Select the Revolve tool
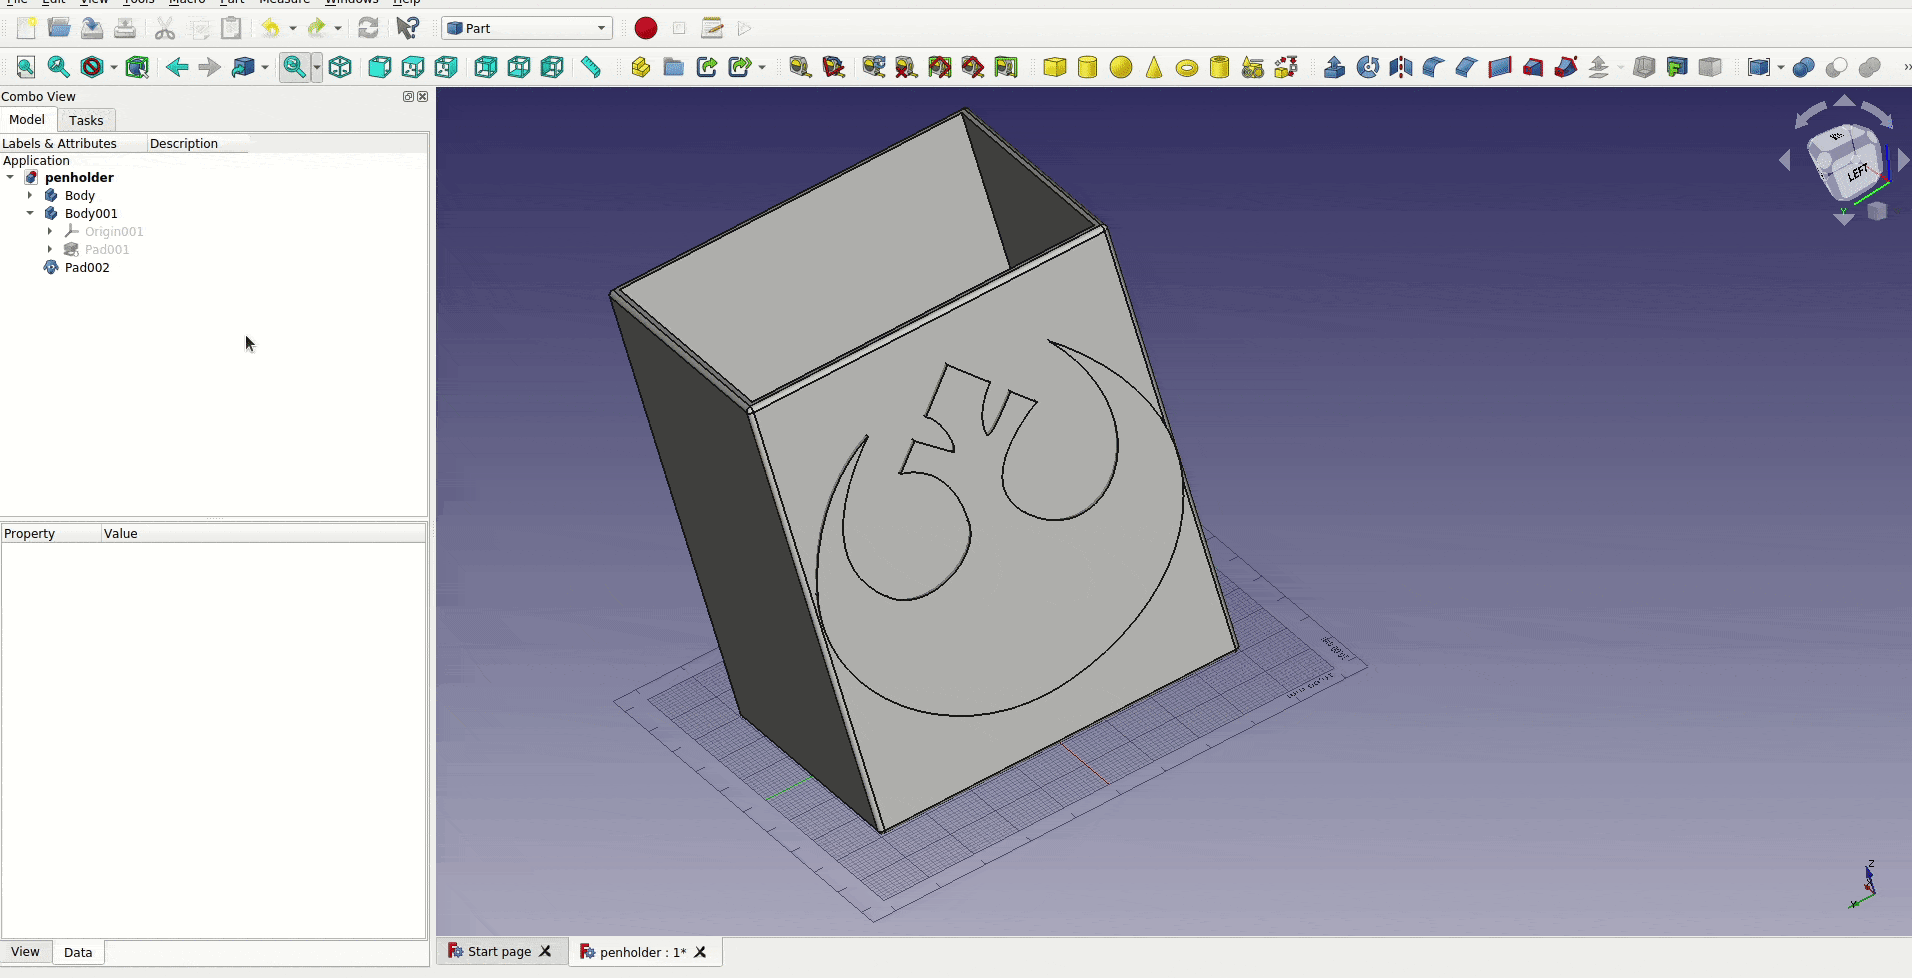Screen dimensions: 1912x978 click(1368, 67)
